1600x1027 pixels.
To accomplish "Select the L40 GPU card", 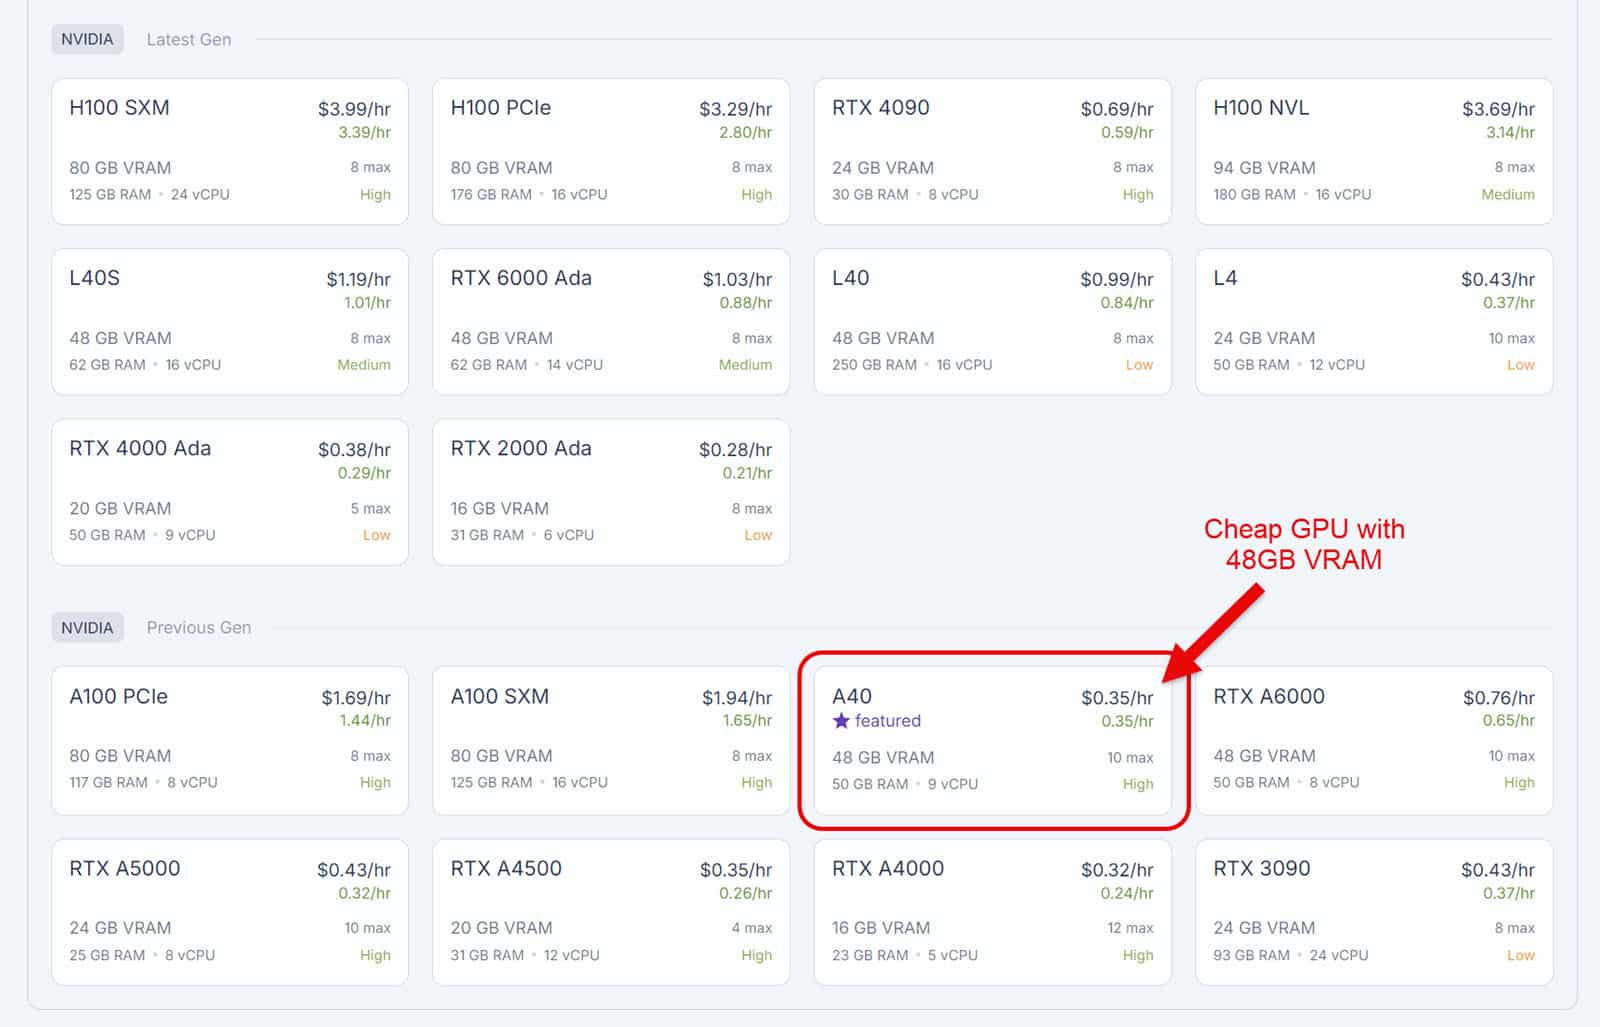I will pos(992,322).
